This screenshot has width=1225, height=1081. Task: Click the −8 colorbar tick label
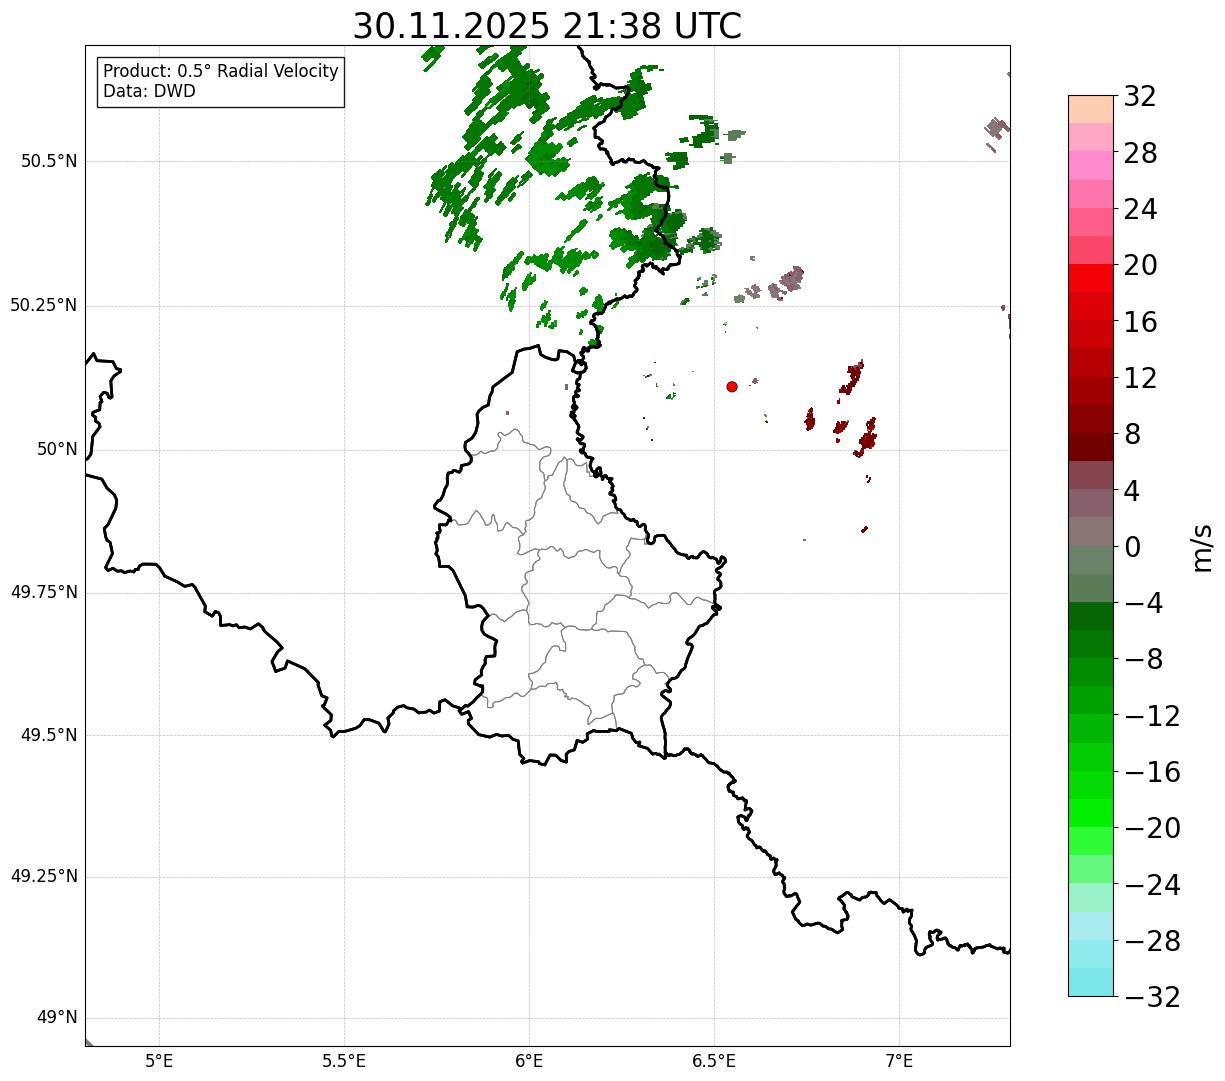coord(1144,660)
